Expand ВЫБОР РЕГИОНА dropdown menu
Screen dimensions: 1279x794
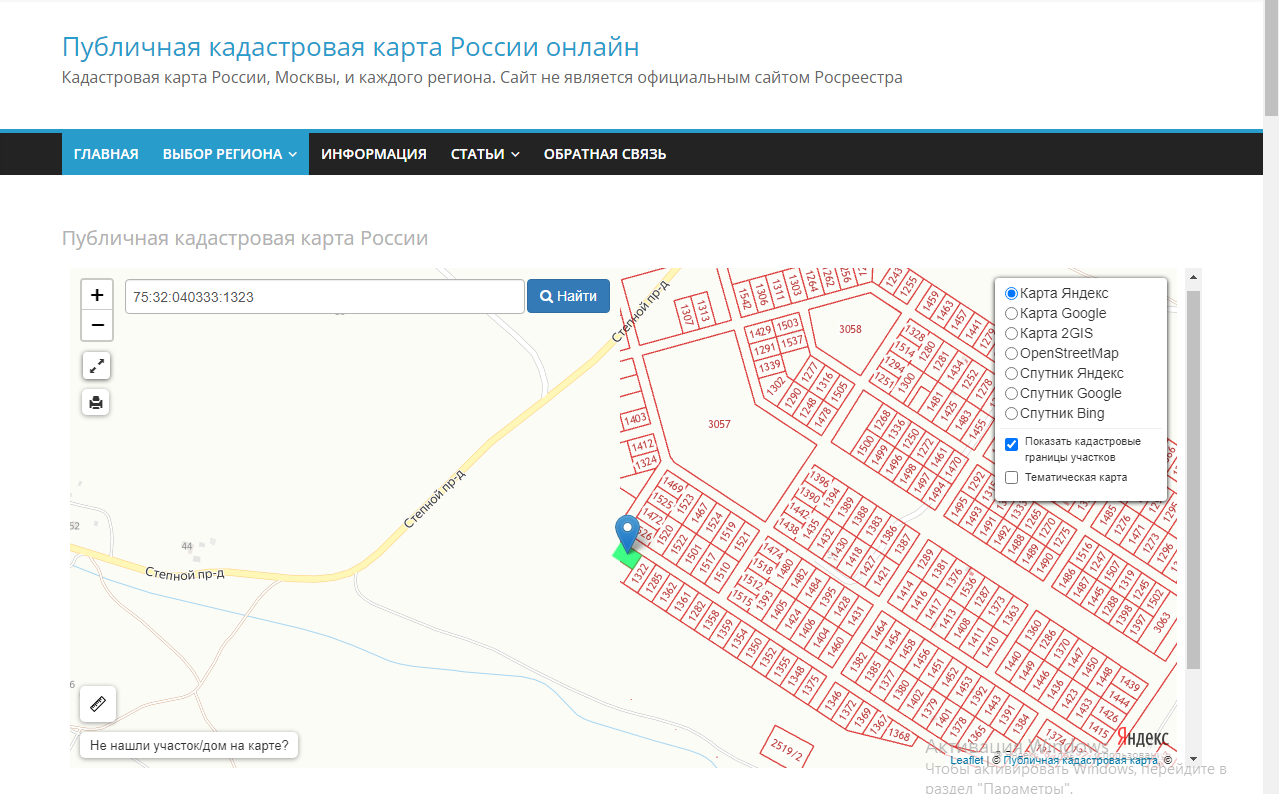pyautogui.click(x=229, y=154)
